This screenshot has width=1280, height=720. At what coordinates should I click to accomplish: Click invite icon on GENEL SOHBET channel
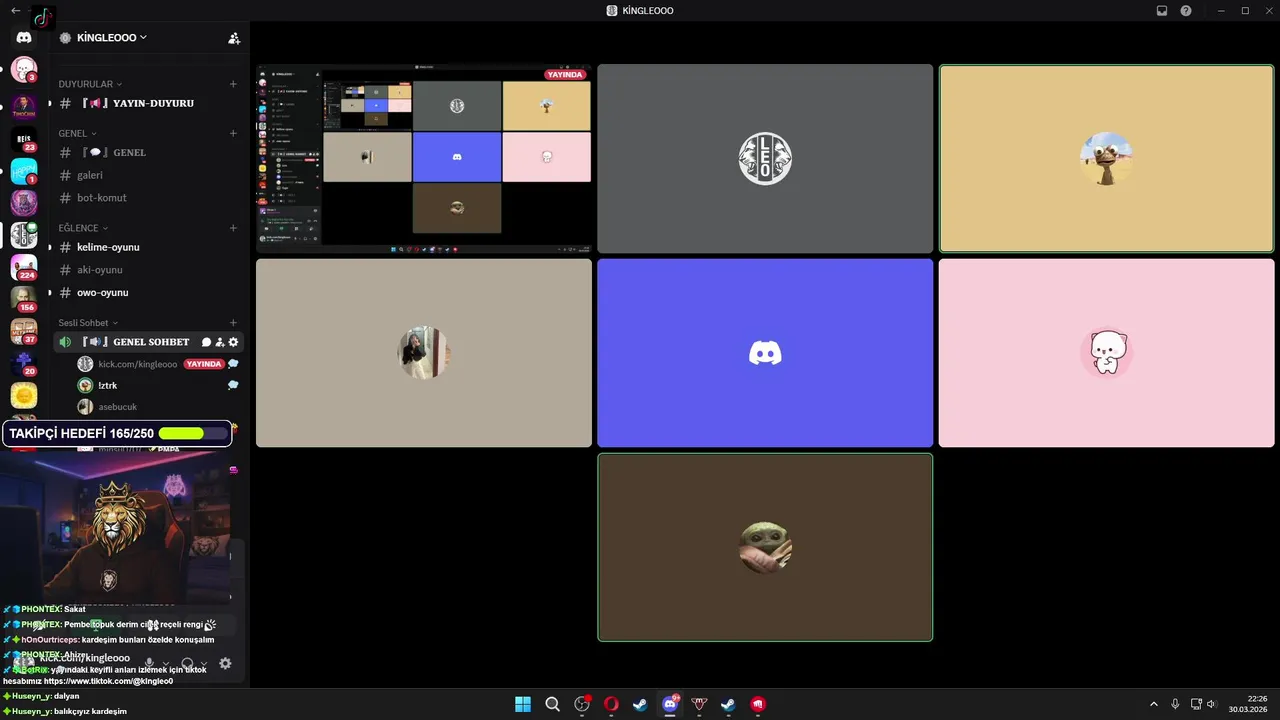click(220, 342)
